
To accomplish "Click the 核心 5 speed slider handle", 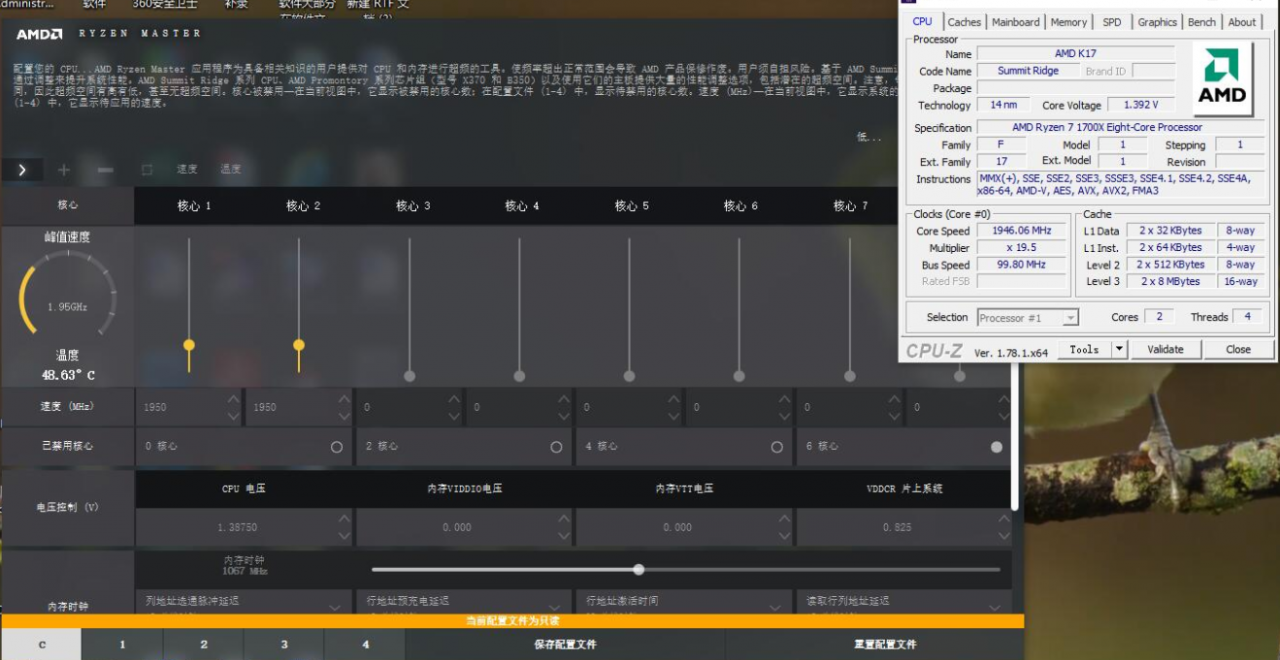I will coord(629,376).
